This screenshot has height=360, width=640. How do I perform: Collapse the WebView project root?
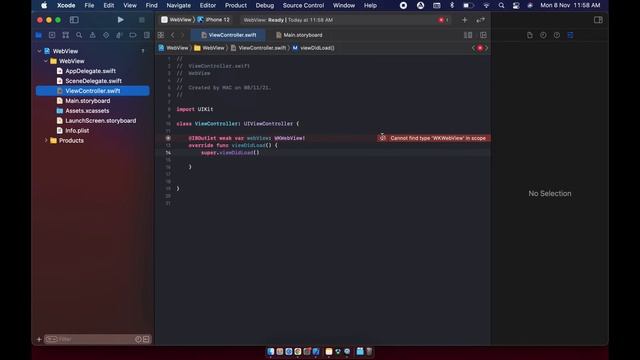click(x=39, y=51)
